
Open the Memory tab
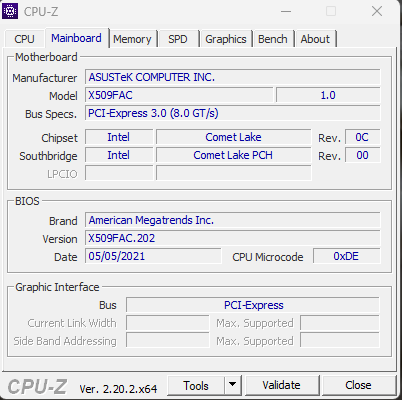(x=132, y=39)
